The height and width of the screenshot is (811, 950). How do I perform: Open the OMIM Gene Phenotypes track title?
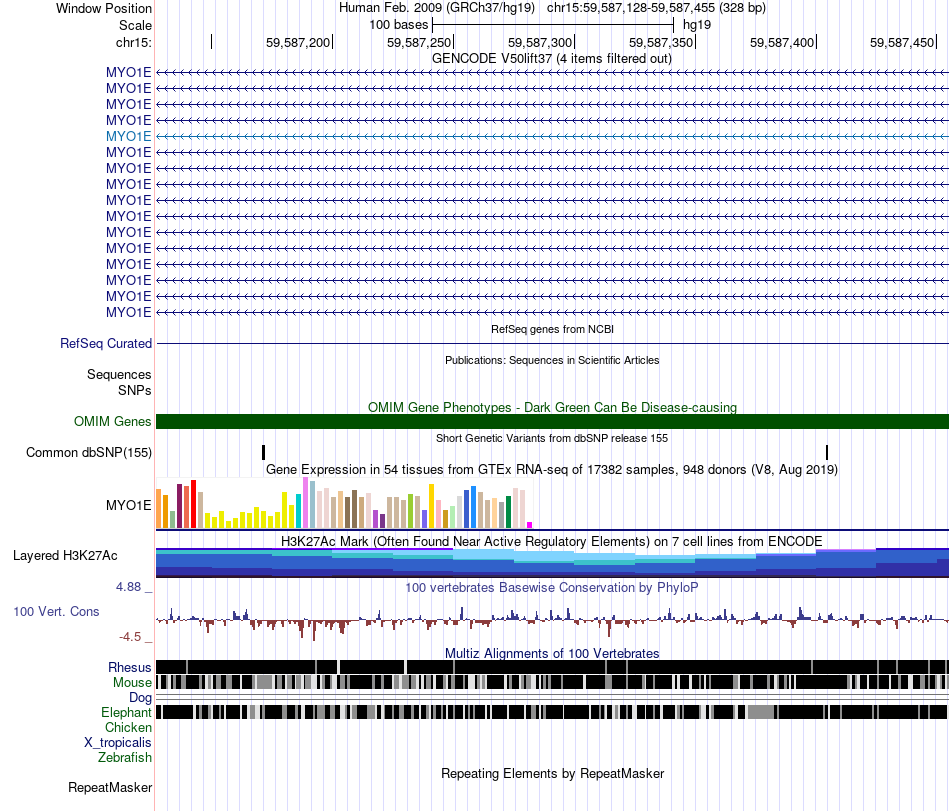pos(552,408)
